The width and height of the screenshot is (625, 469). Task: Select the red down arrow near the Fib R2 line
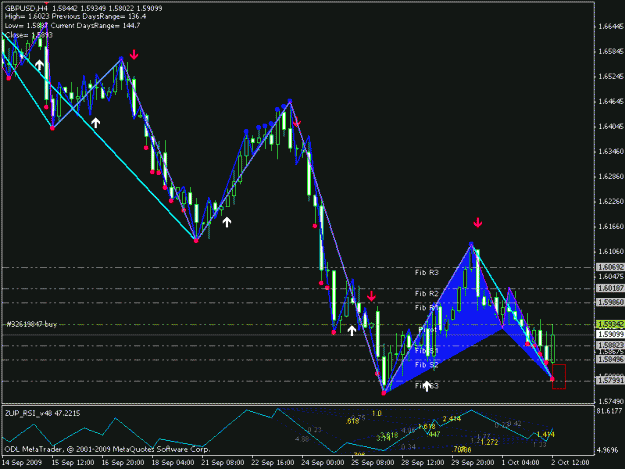click(371, 296)
